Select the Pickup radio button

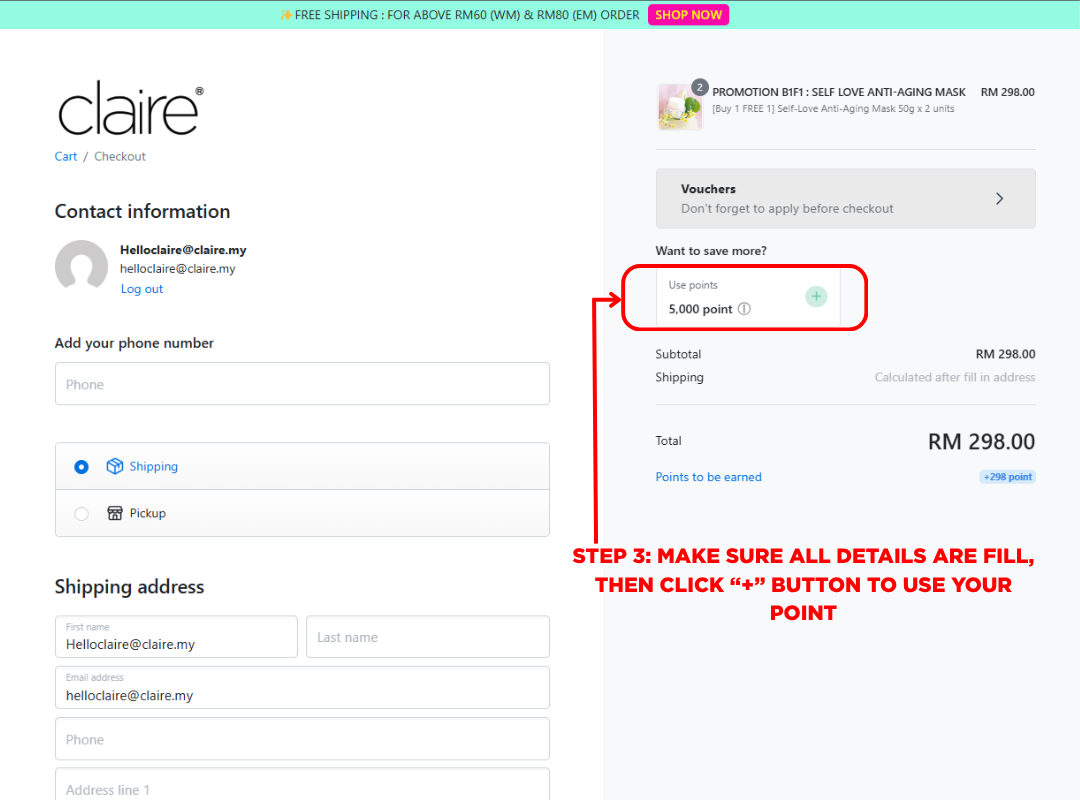pyautogui.click(x=82, y=514)
